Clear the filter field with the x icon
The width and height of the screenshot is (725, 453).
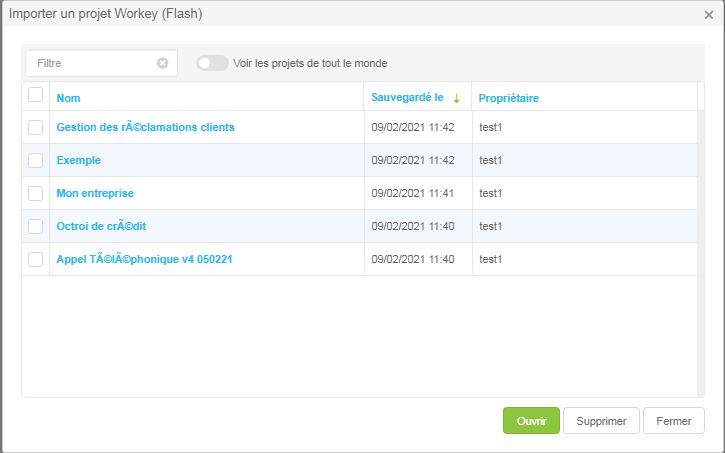coord(162,63)
